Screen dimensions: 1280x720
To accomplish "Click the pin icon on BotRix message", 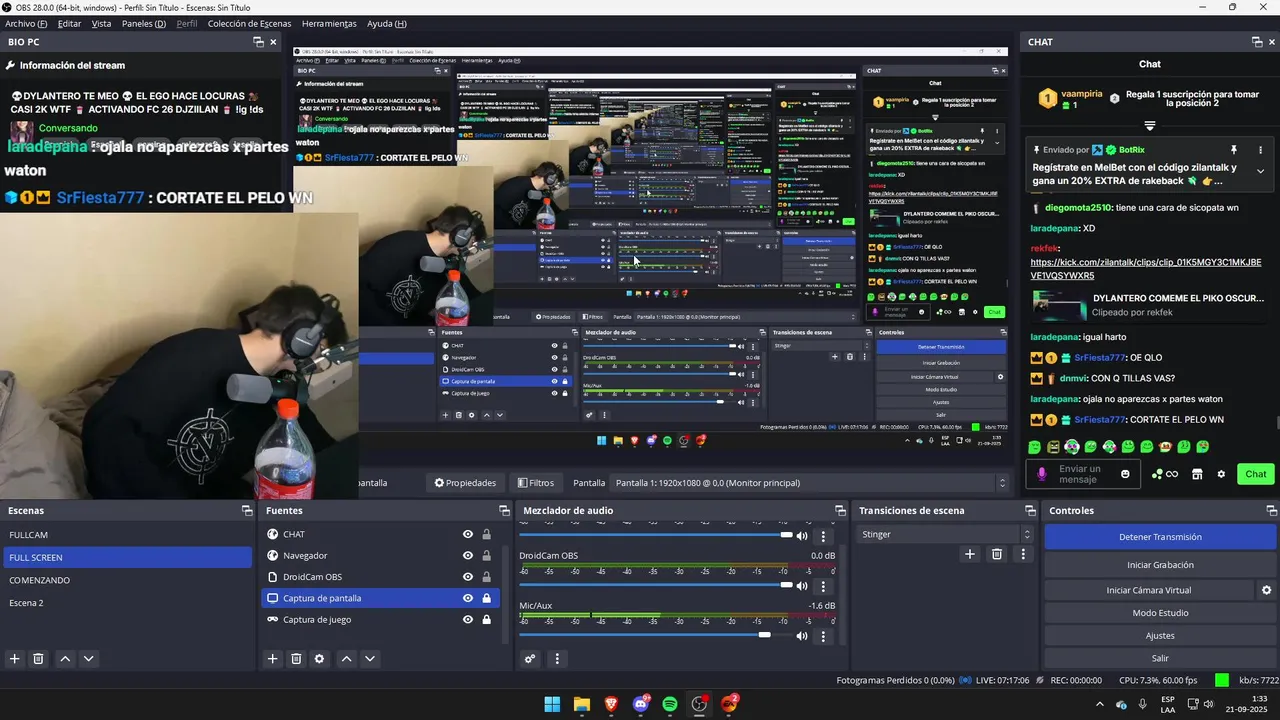I will coord(1233,150).
